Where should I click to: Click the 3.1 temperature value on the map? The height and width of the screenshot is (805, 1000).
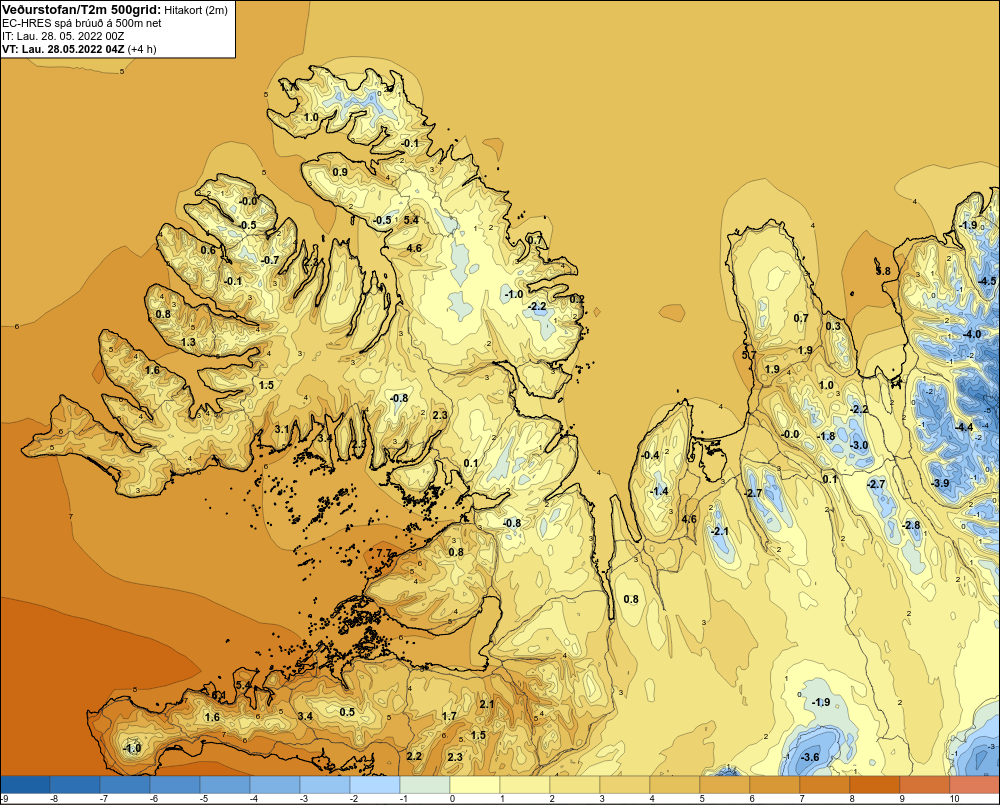pyautogui.click(x=282, y=429)
